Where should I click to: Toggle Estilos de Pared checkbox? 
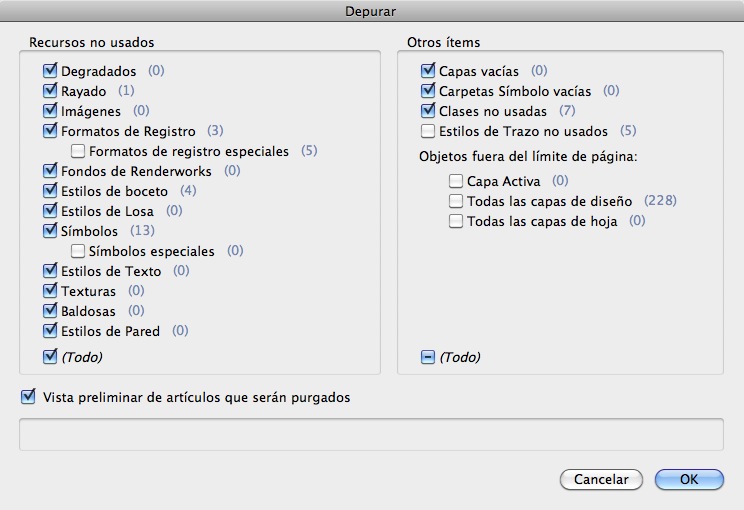click(50, 331)
